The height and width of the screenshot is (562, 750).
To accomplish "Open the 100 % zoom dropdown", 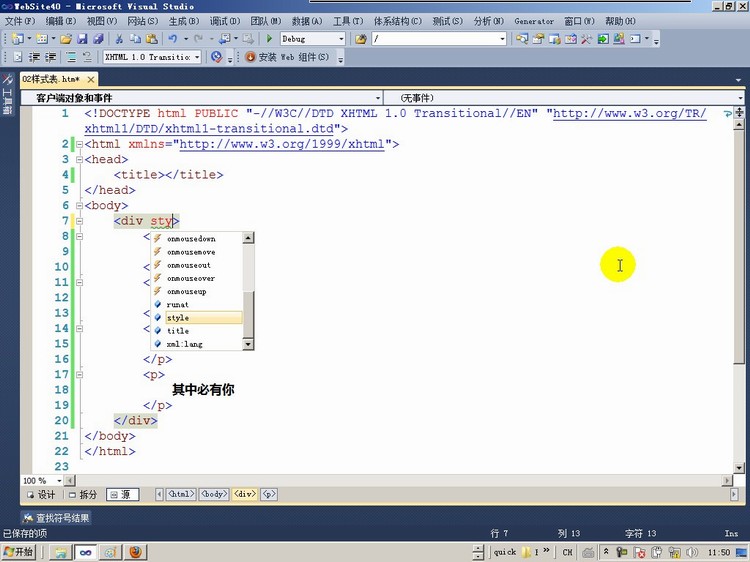I will coord(59,481).
